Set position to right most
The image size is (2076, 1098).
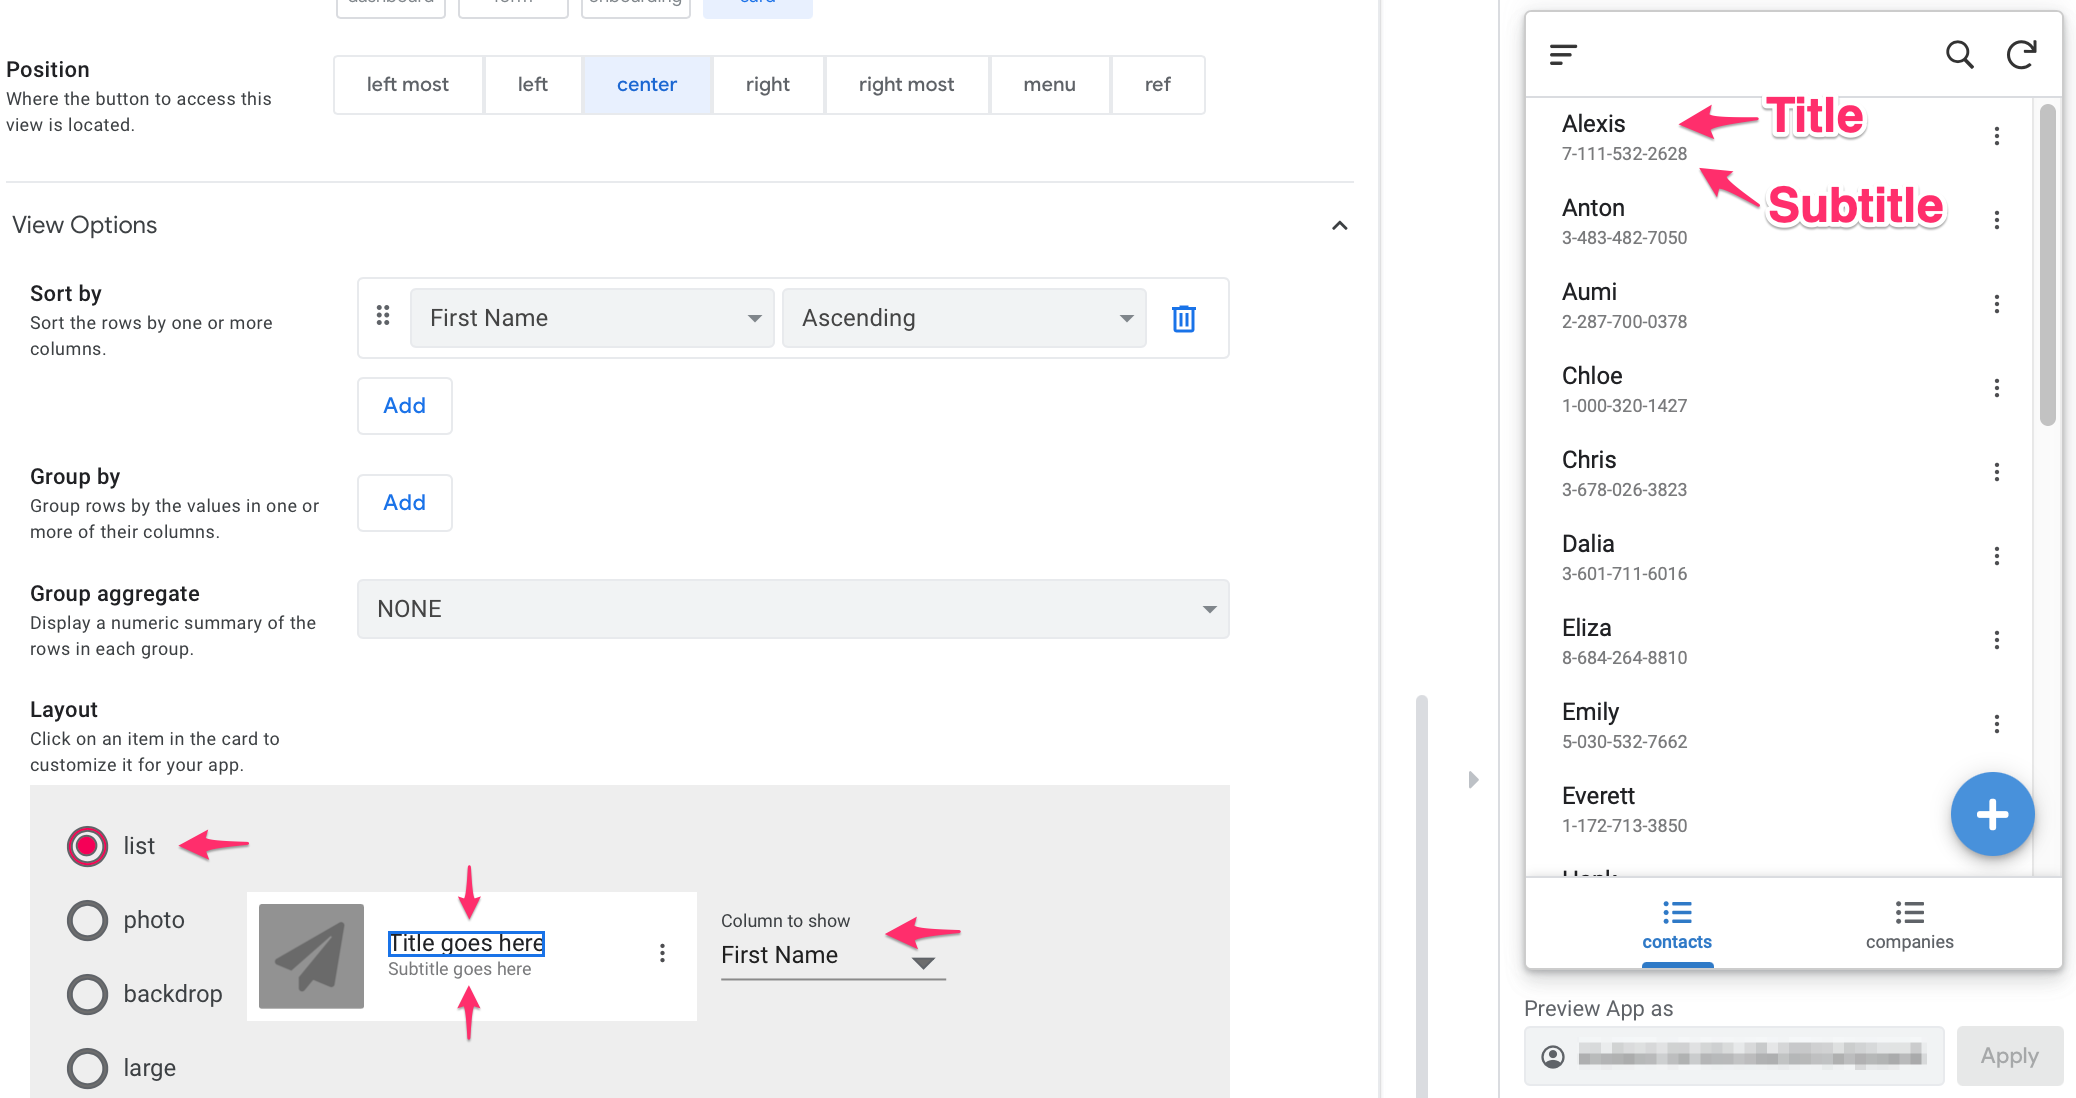[x=906, y=85]
